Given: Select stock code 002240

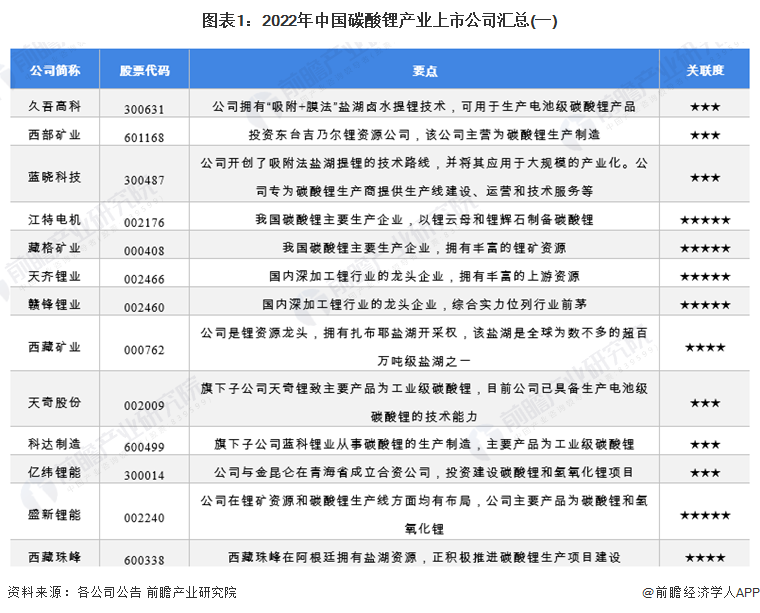Looking at the screenshot, I should click(x=144, y=518).
